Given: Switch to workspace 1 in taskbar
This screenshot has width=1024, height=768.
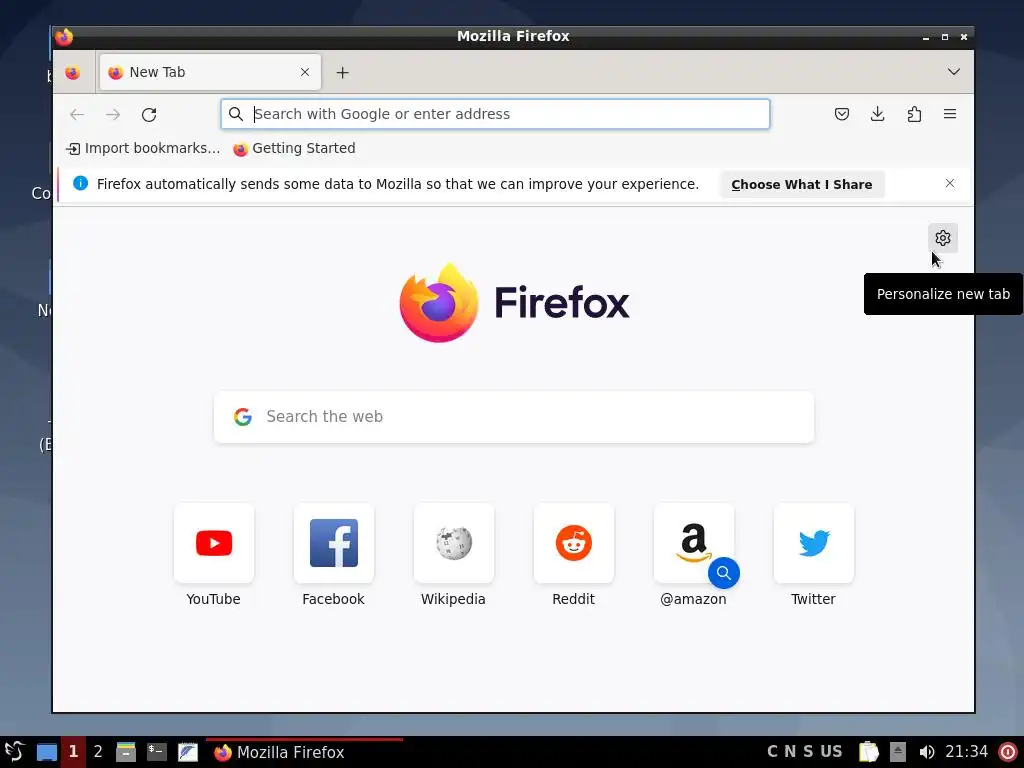Looking at the screenshot, I should point(73,752).
